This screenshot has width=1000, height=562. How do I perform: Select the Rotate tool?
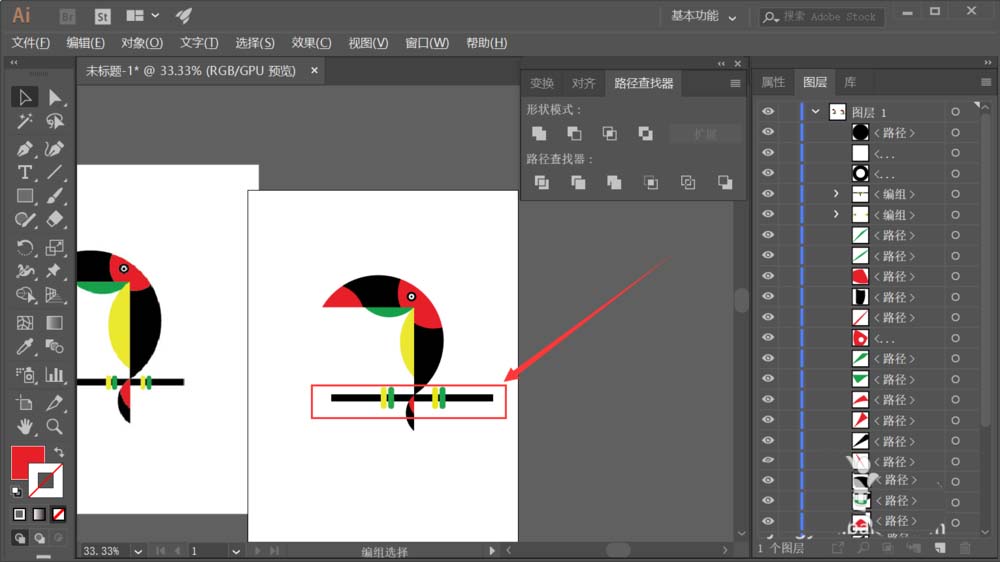coord(24,248)
